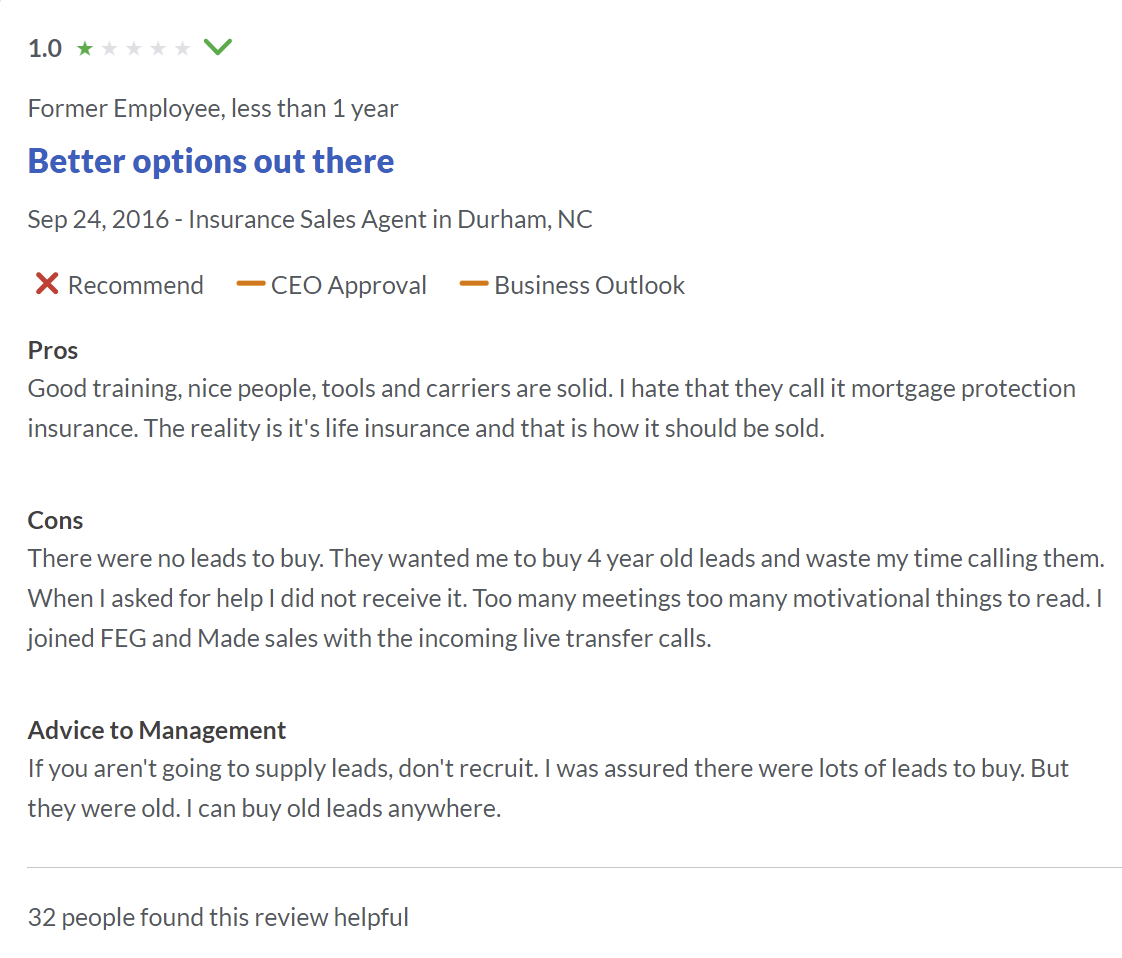The height and width of the screenshot is (958, 1122).
Task: Click the Advice to Management heading
Action: click(x=157, y=730)
